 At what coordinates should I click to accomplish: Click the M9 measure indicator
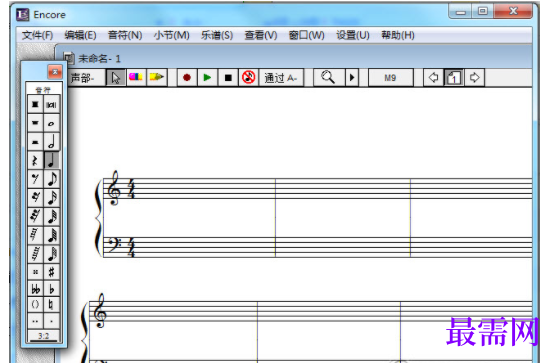click(390, 78)
